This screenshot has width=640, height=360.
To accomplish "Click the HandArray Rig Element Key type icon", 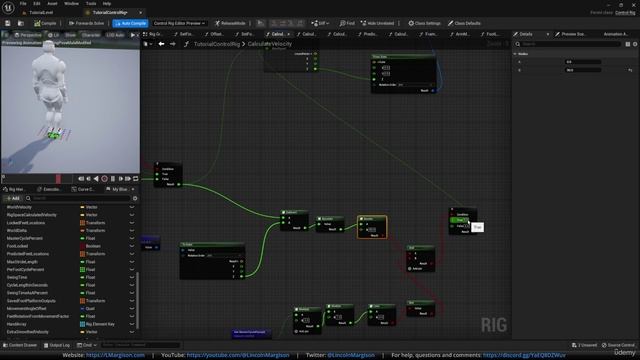I will point(82,324).
